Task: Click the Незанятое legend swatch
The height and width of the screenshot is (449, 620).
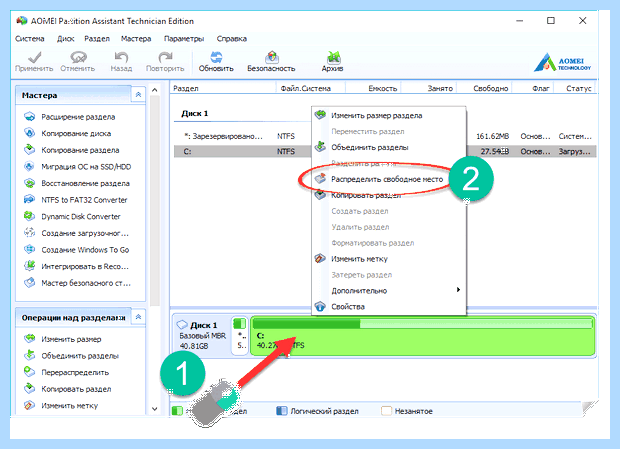Action: 386,411
